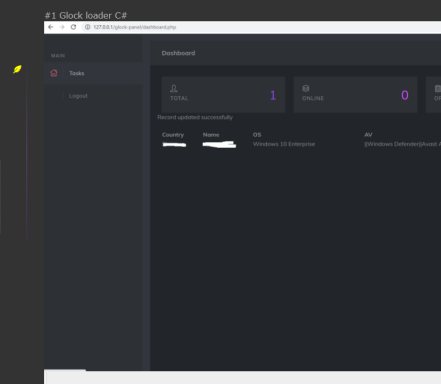The image size is (441, 384).
Task: Sort by the Country column header
Action: (173, 135)
